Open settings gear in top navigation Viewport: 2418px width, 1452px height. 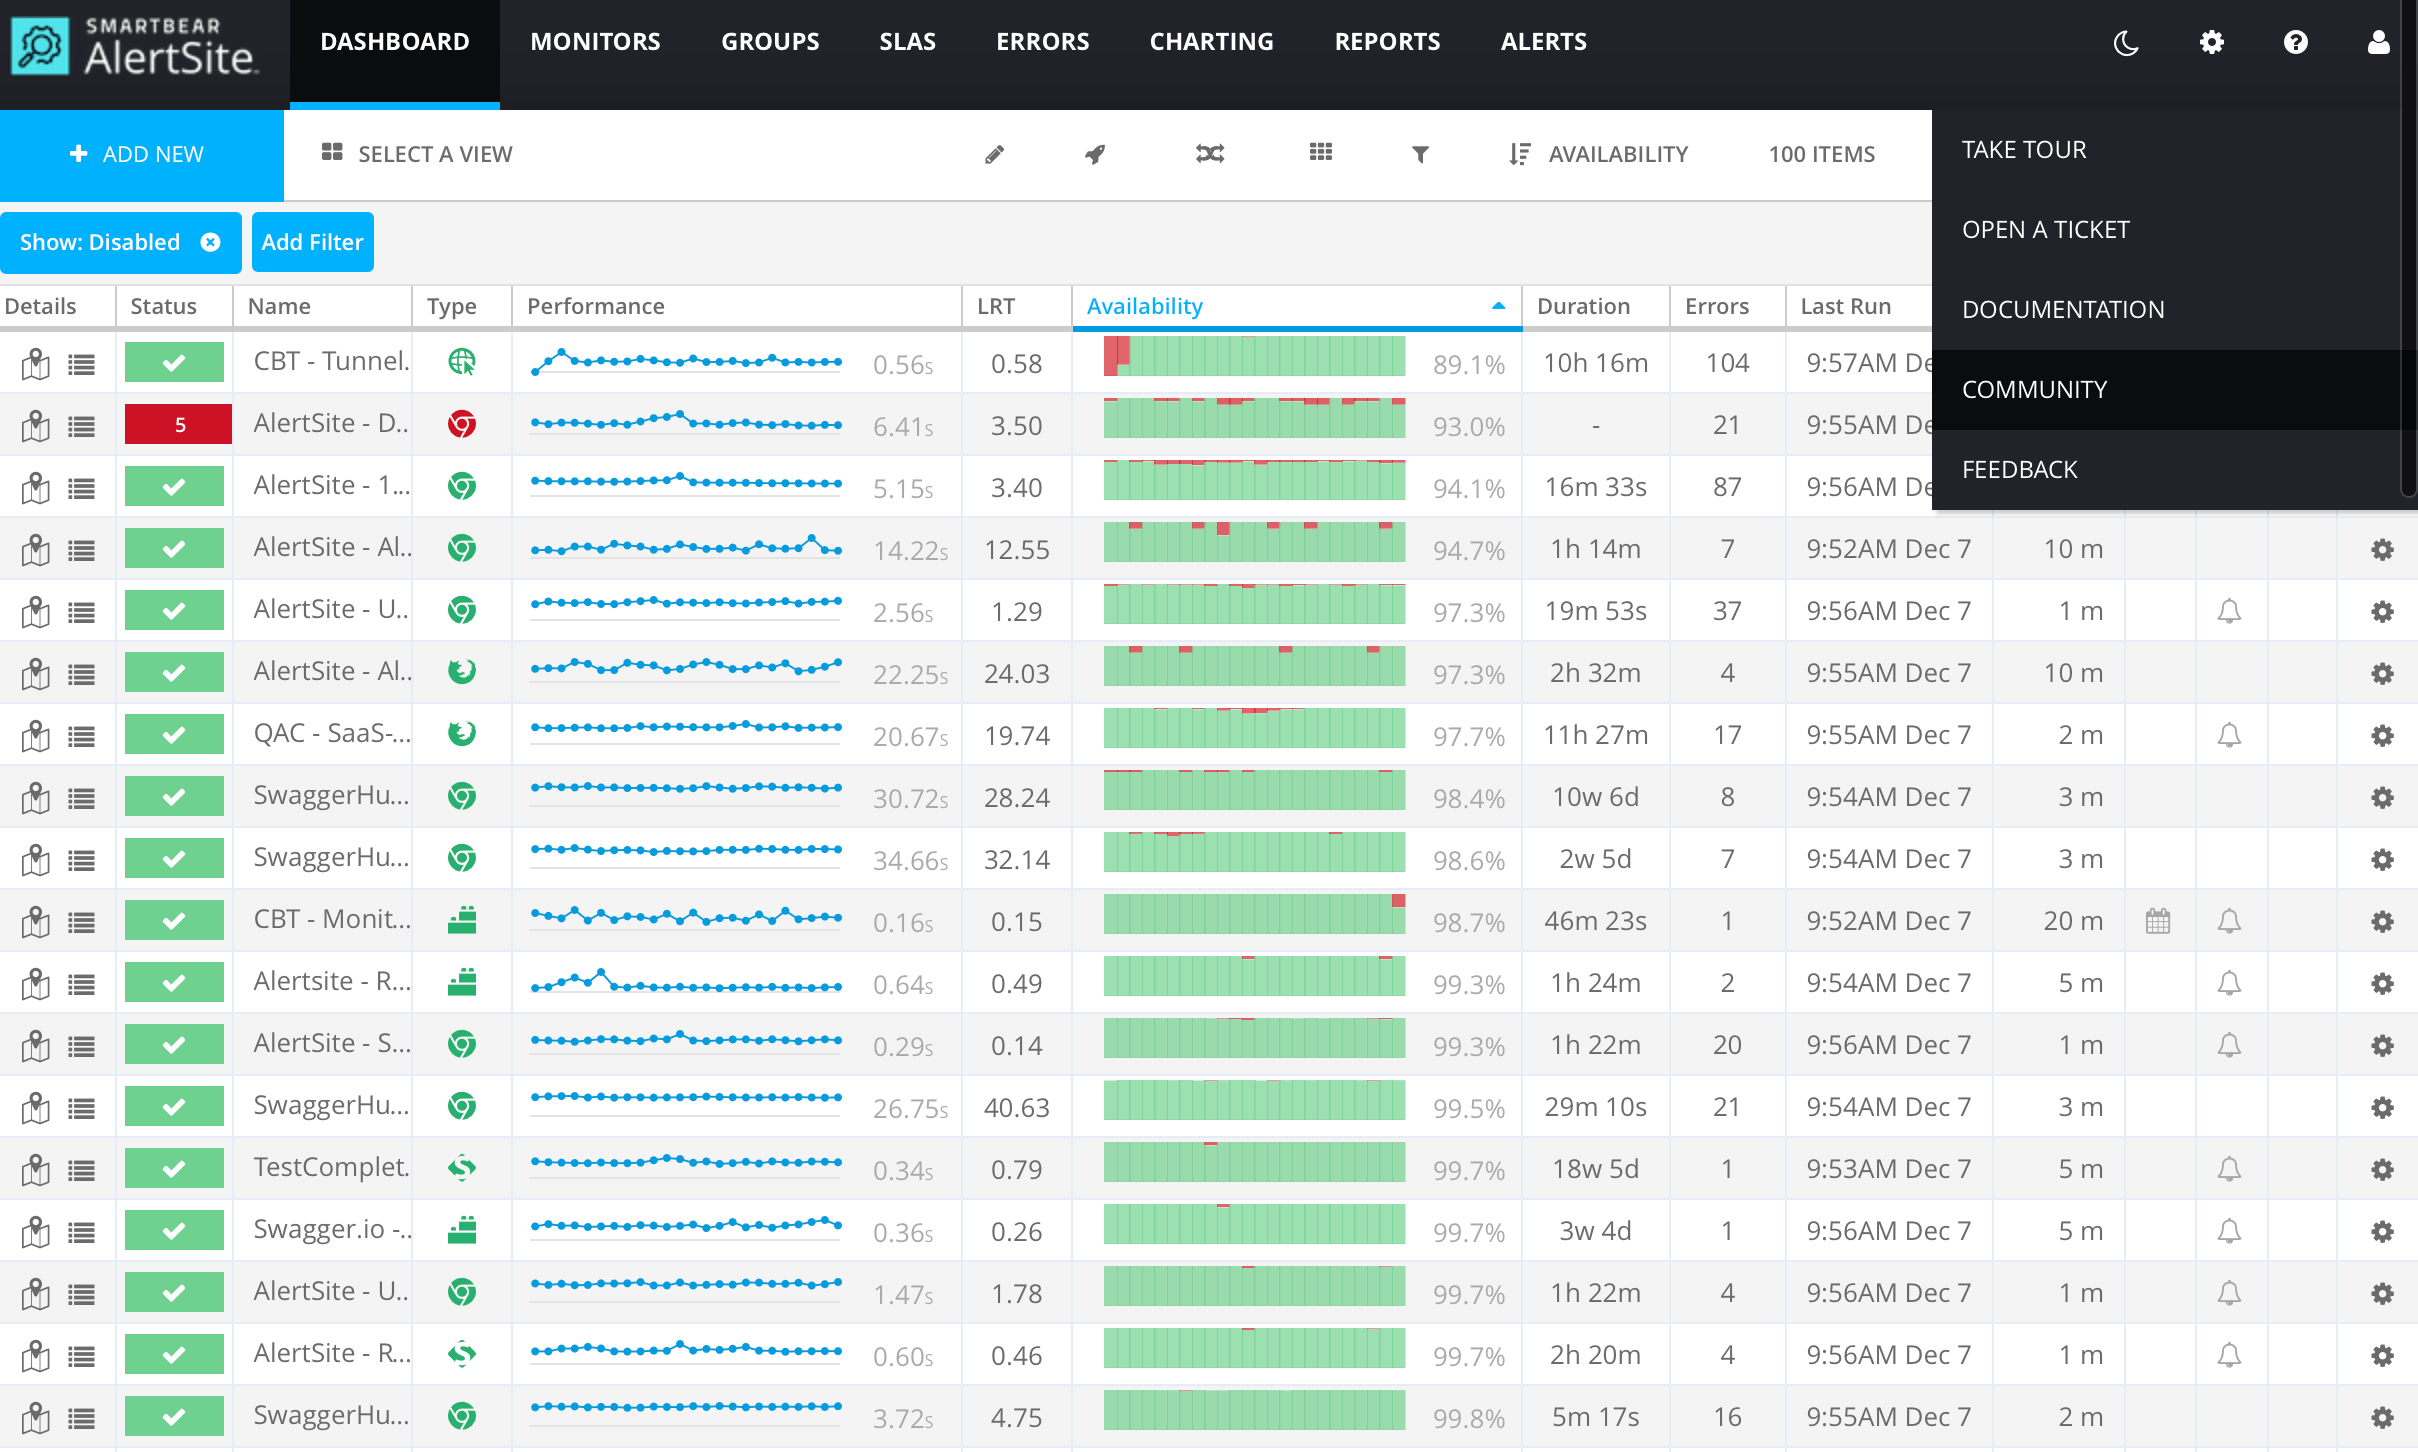coord(2212,42)
